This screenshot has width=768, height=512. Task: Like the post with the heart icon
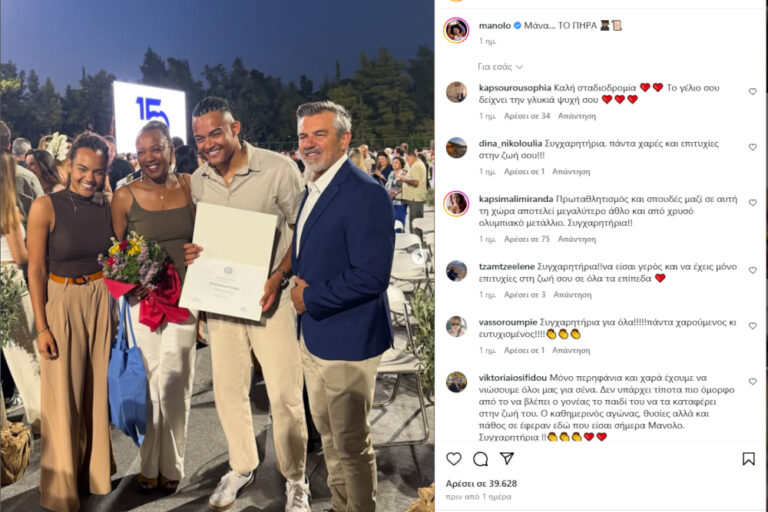tap(454, 459)
